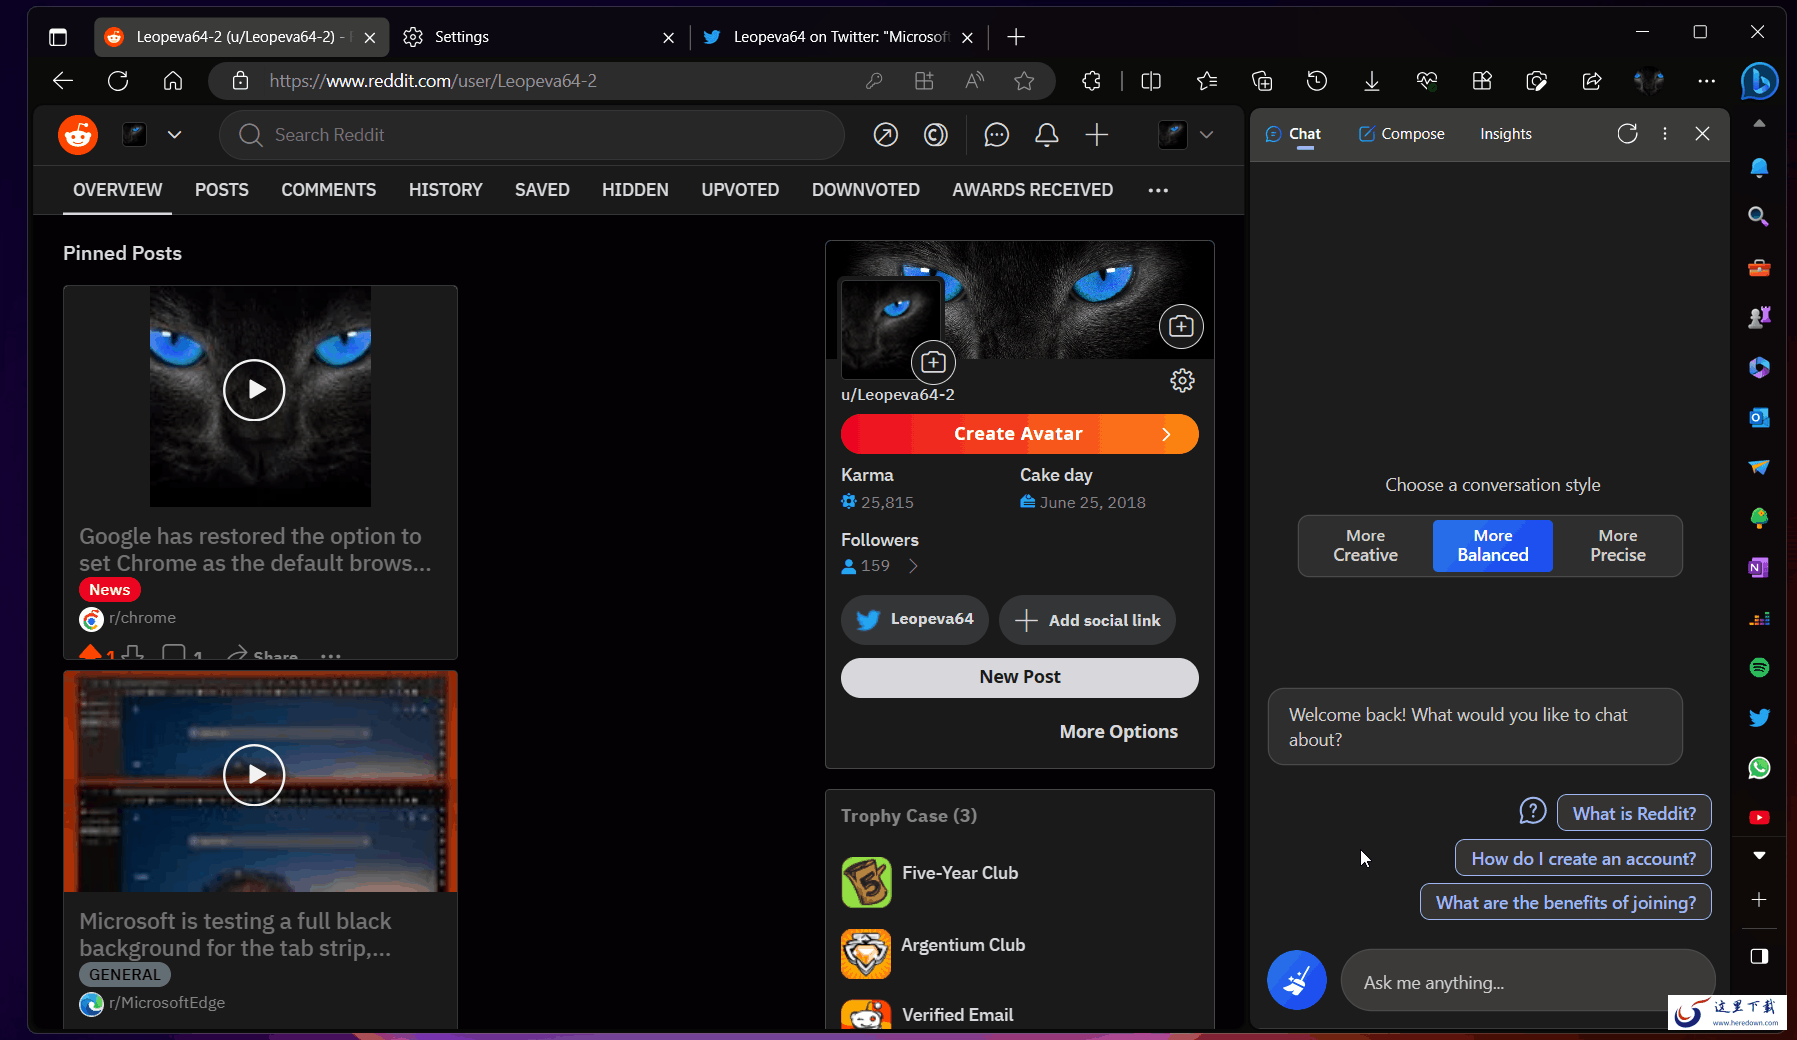The height and width of the screenshot is (1040, 1797).
Task: Click the help question mark icon in chat
Action: [1533, 811]
